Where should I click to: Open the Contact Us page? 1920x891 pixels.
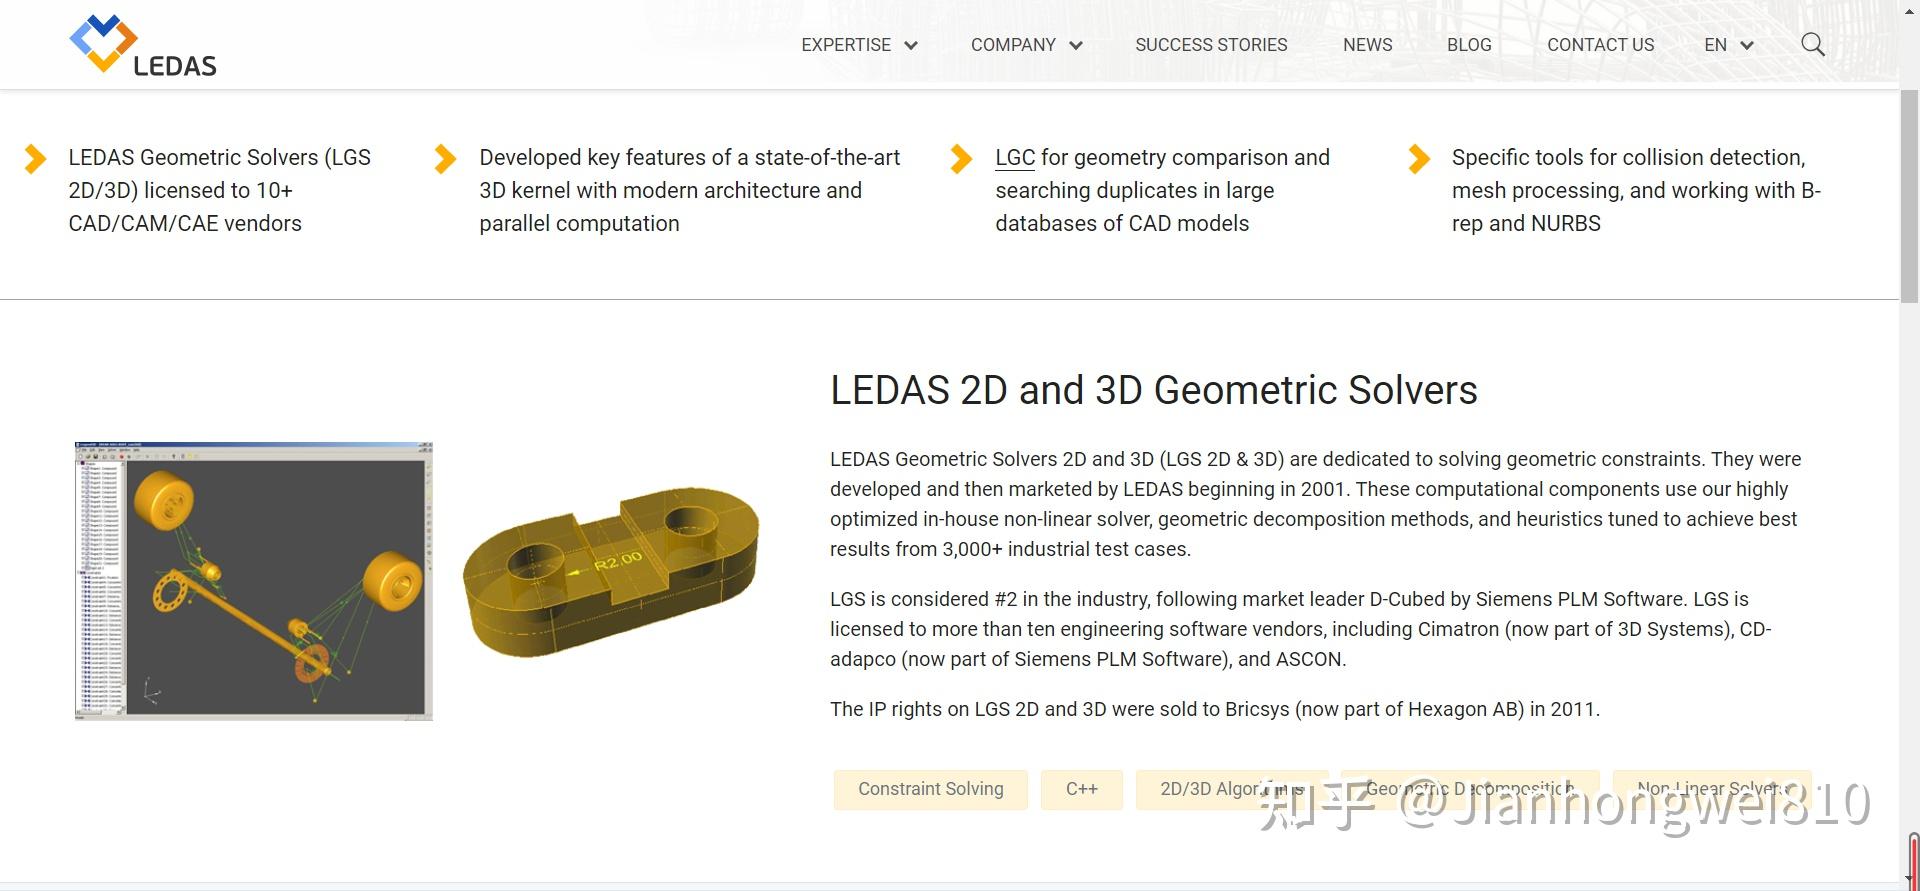1600,45
